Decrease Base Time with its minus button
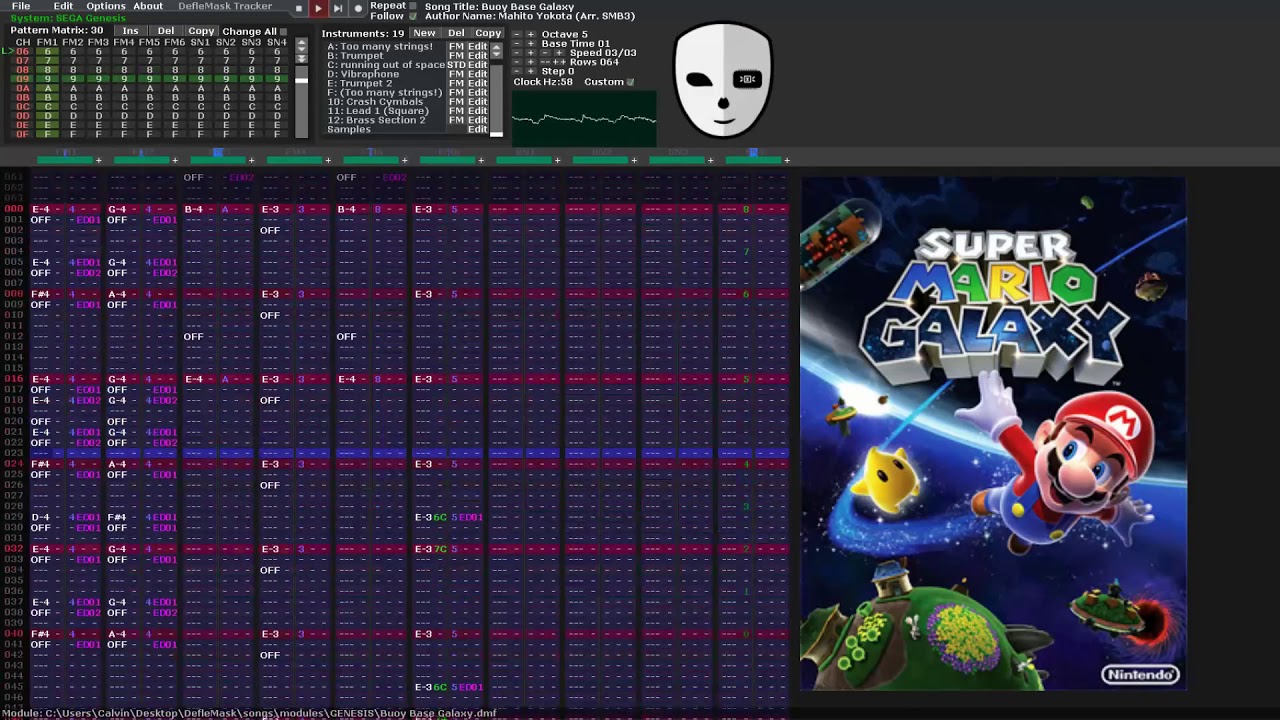 (517, 43)
